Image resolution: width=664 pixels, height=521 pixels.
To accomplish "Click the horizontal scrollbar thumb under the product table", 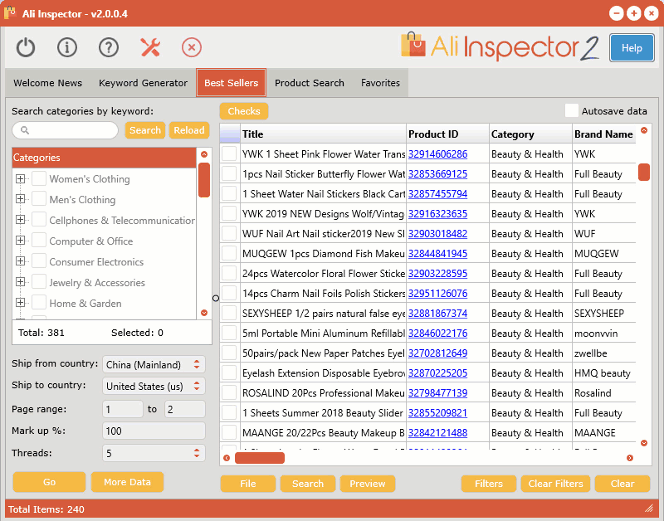I will [259, 458].
